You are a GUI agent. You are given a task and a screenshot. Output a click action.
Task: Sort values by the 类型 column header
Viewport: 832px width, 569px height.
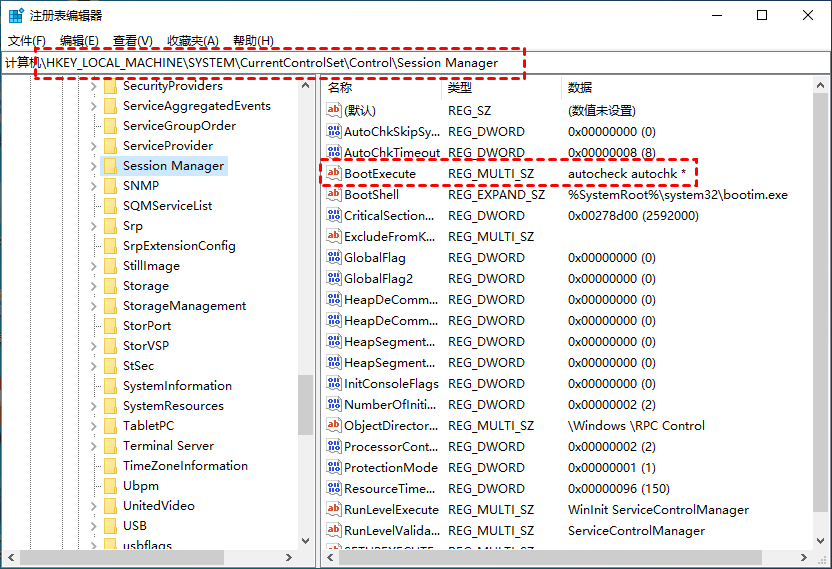(501, 88)
